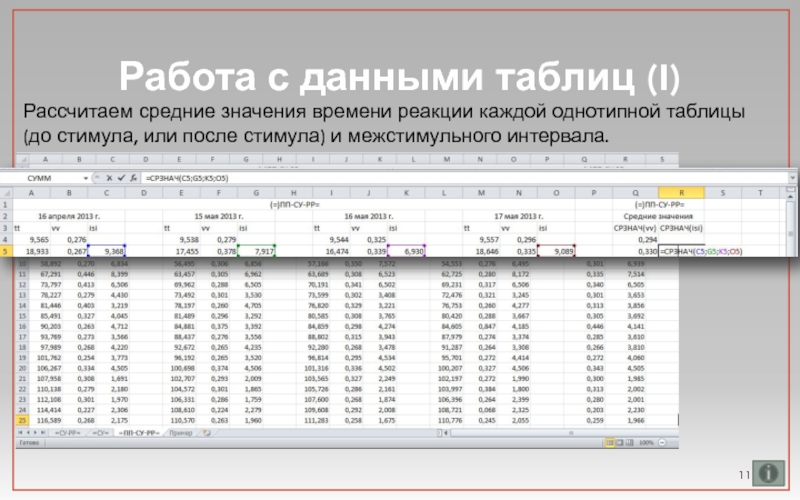
Task: Cancel the formula entry with the X button
Action: tap(109, 177)
